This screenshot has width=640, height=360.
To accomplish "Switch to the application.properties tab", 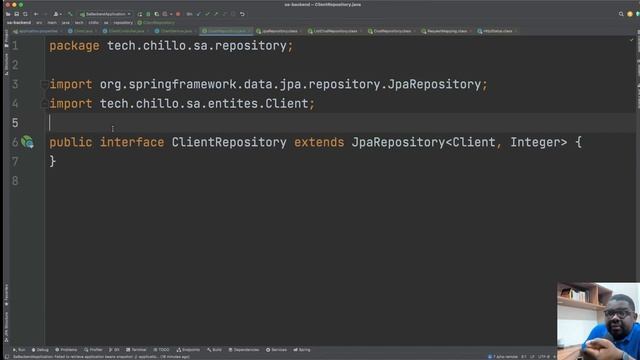I will coord(38,31).
